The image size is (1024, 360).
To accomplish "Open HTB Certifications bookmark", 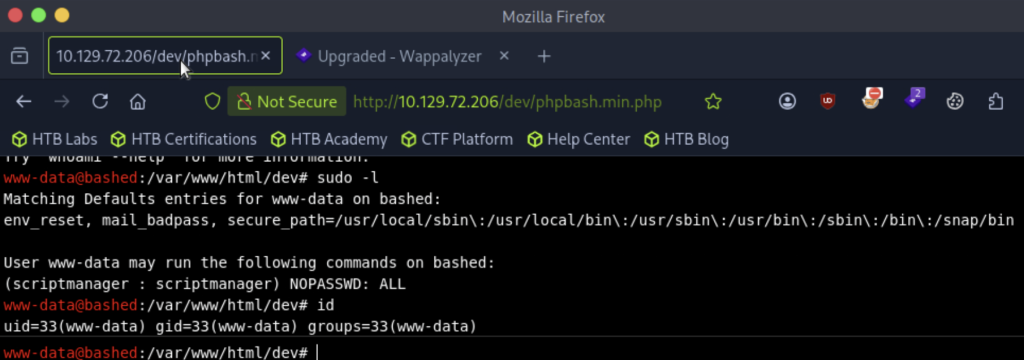I will pyautogui.click(x=184, y=139).
